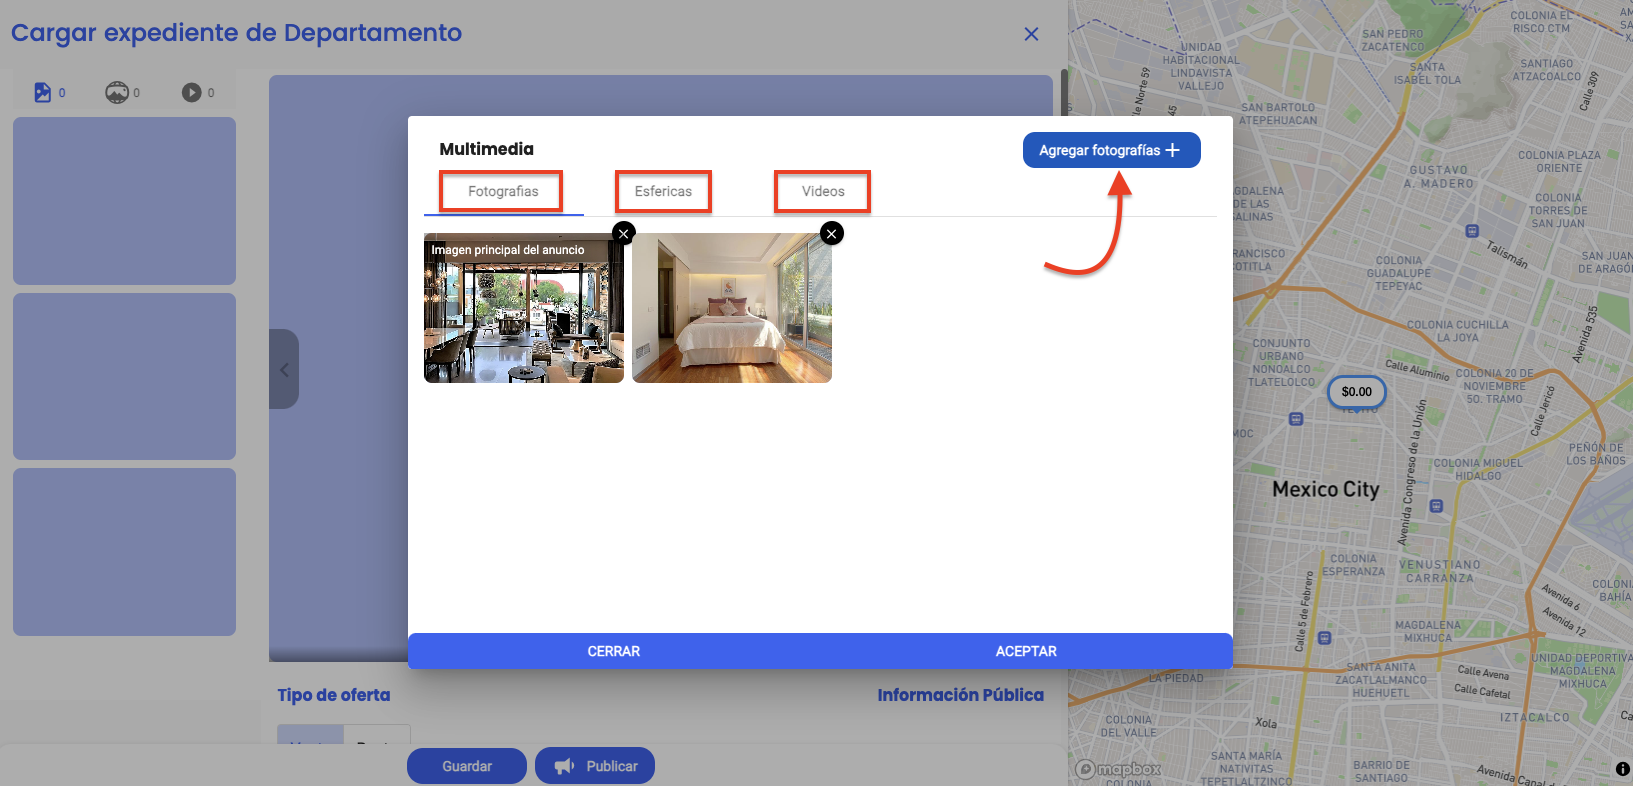Image resolution: width=1633 pixels, height=786 pixels.
Task: Click the $0.00 price marker on map
Action: point(1356,392)
